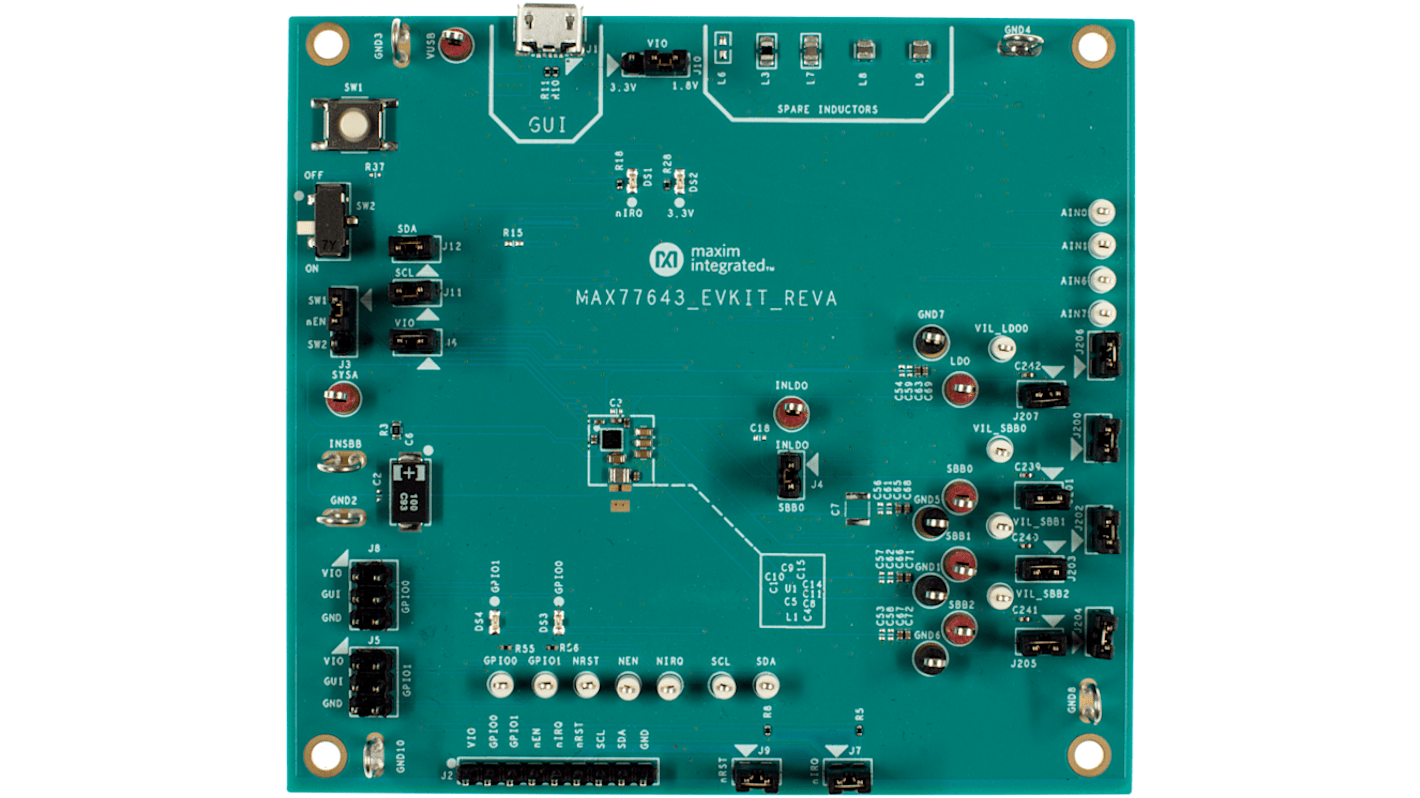Click the GND5 black test point
The height and width of the screenshot is (798, 1420).
(930, 522)
